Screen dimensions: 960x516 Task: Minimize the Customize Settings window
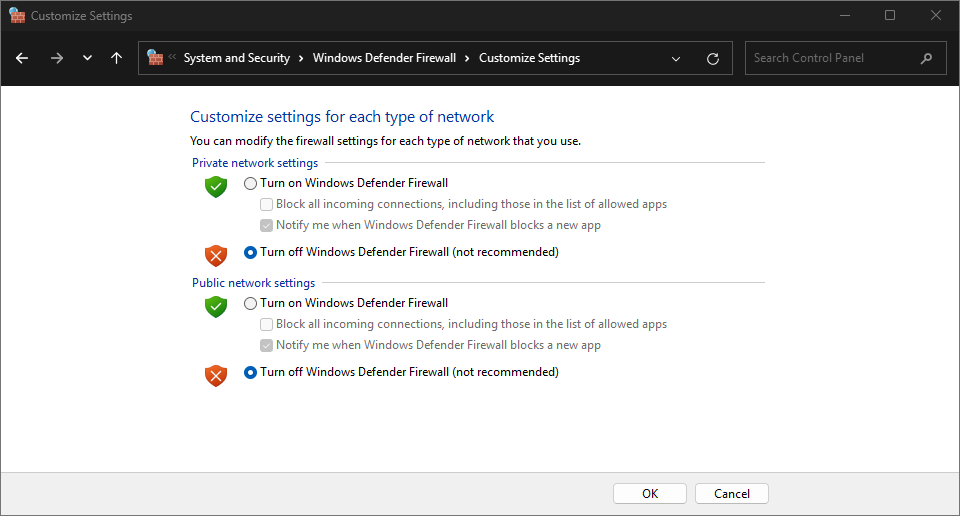point(845,15)
